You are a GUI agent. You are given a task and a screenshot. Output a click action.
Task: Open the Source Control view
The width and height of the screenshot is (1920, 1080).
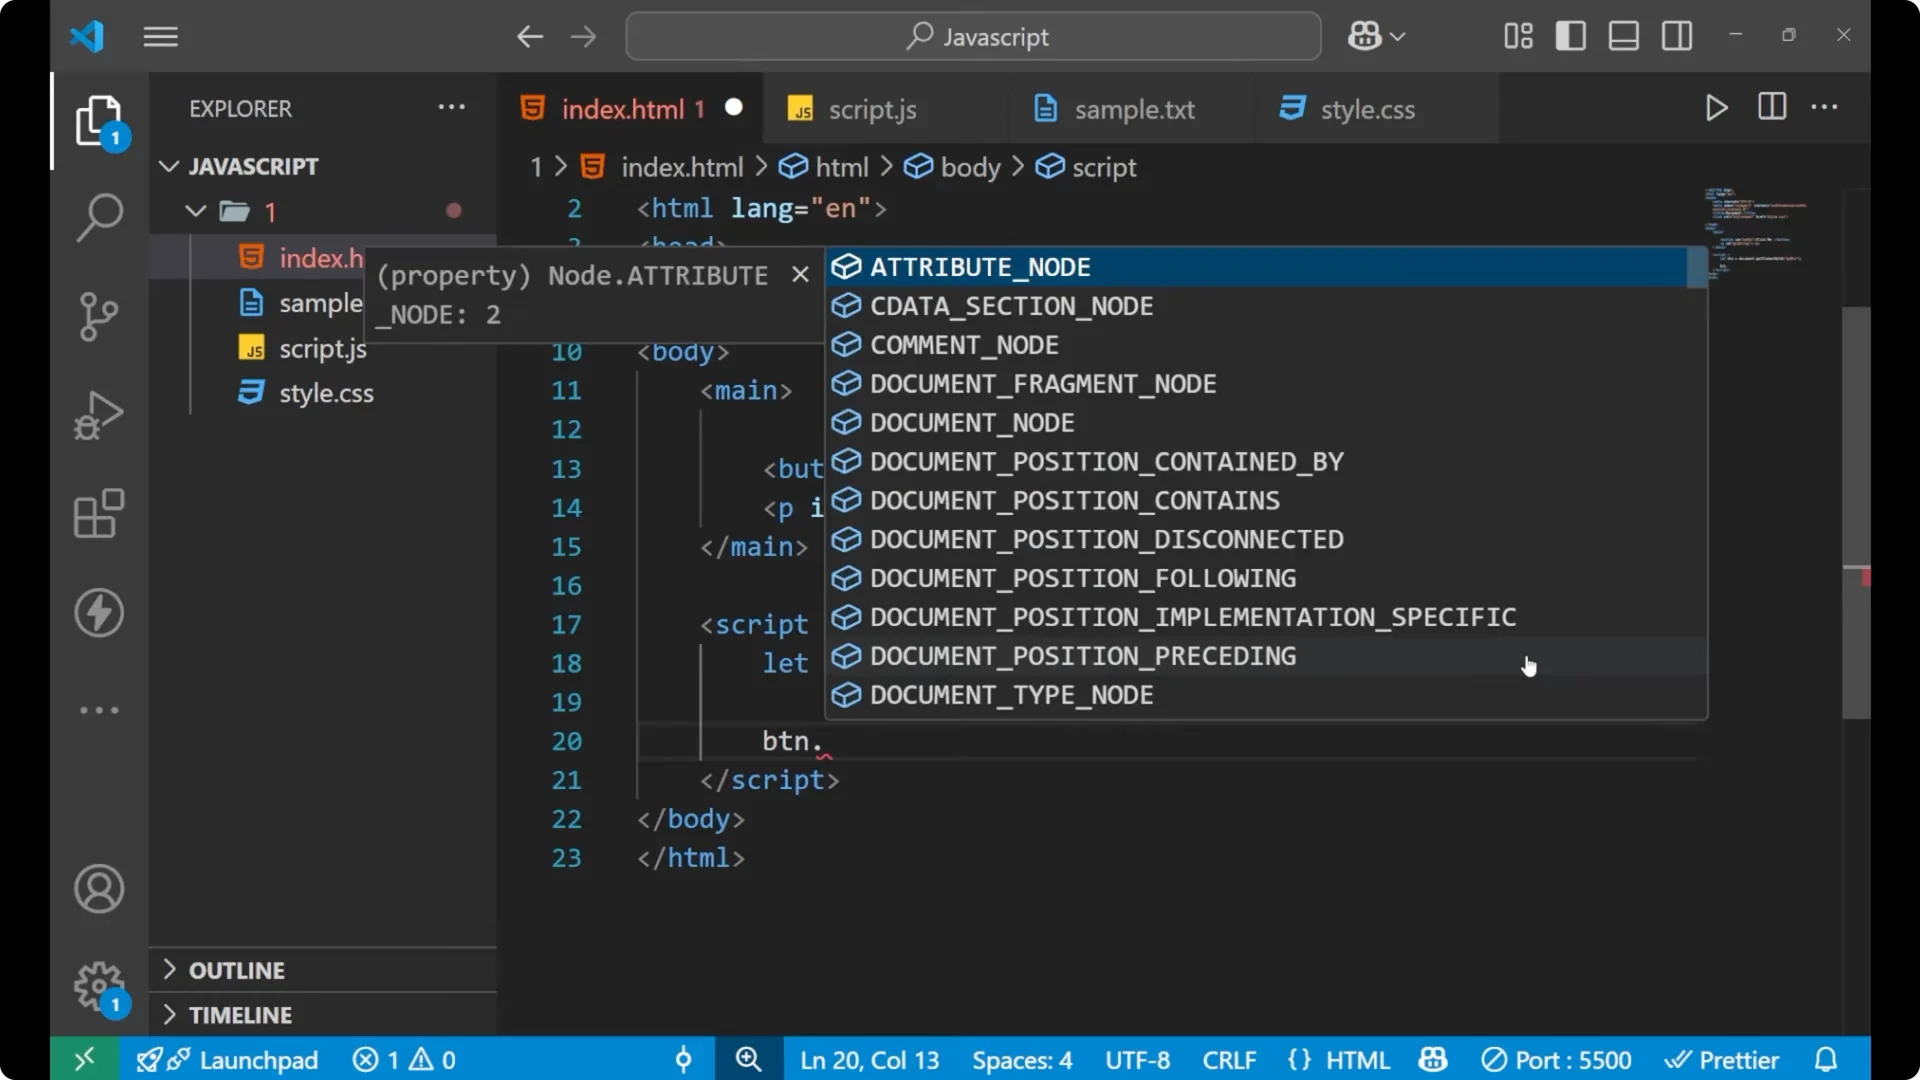tap(98, 316)
